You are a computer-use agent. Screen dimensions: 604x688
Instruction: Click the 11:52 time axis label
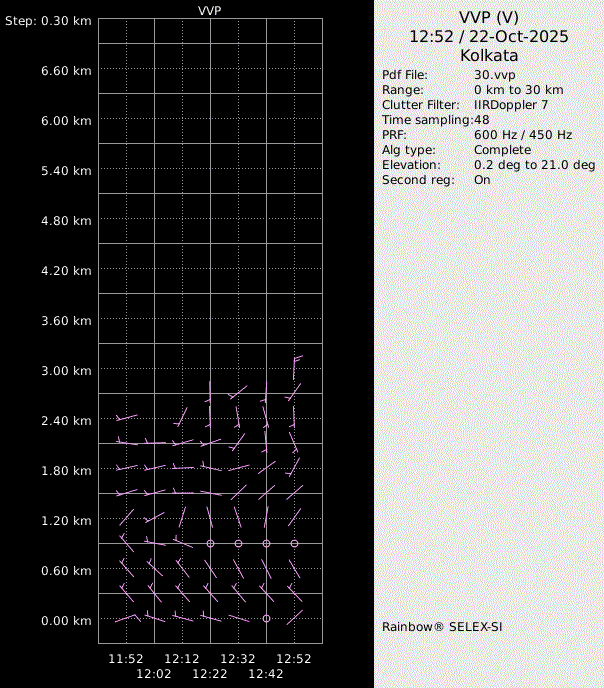(x=126, y=659)
